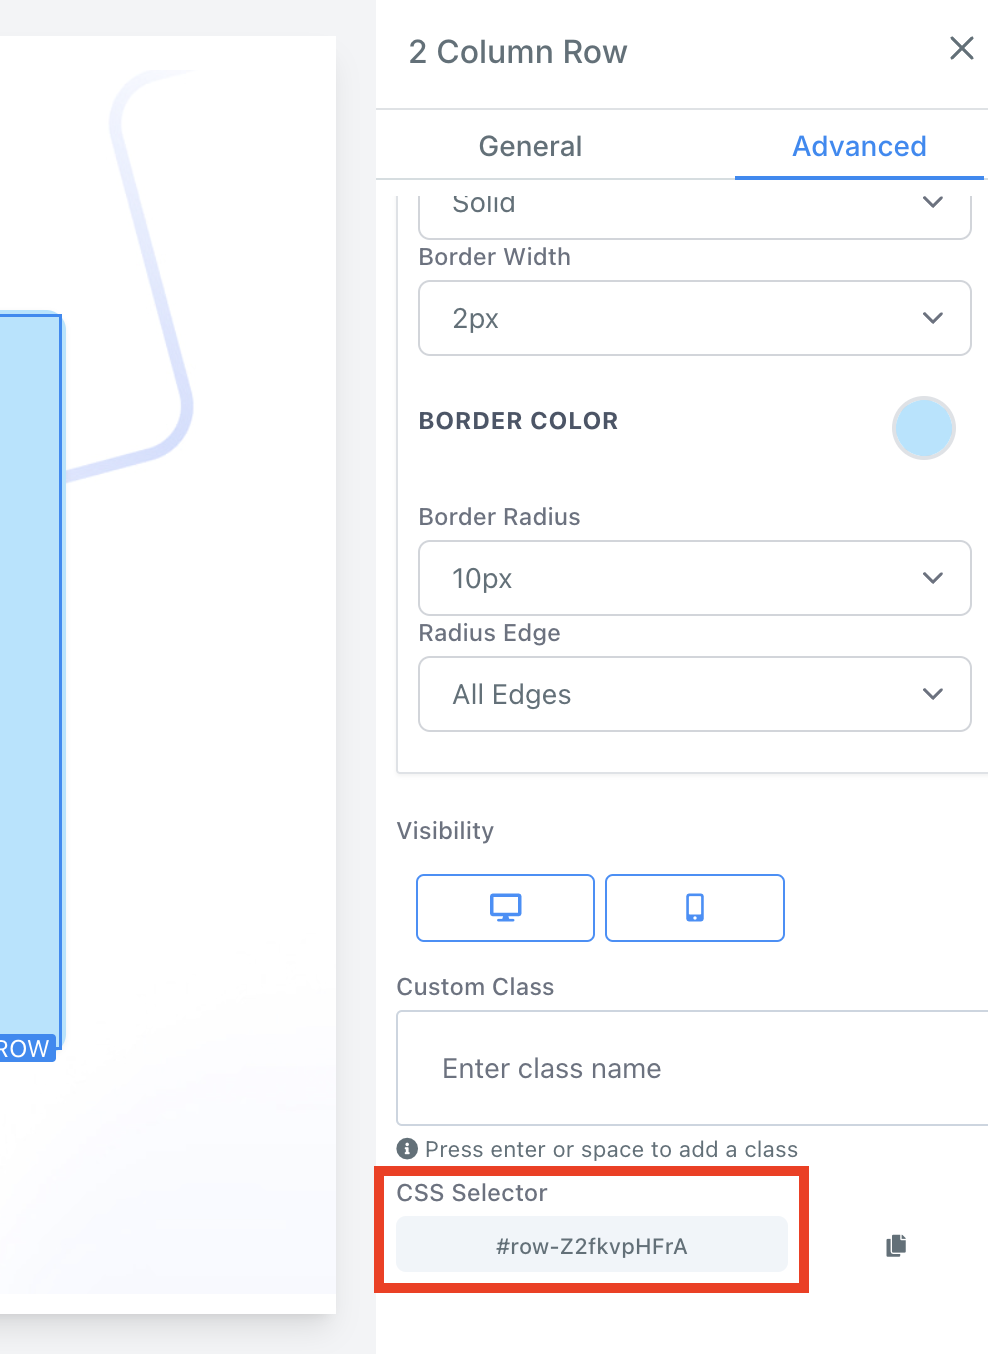988x1354 pixels.
Task: Select the Advanced tab
Action: [x=859, y=146]
